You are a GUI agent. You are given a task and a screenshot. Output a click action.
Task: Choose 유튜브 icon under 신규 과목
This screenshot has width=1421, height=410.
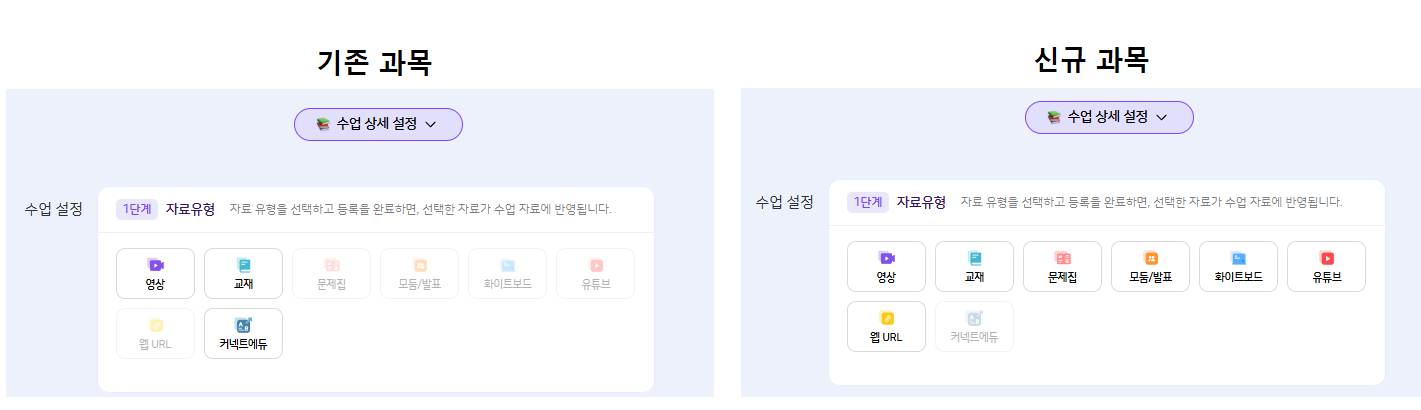point(1326,266)
